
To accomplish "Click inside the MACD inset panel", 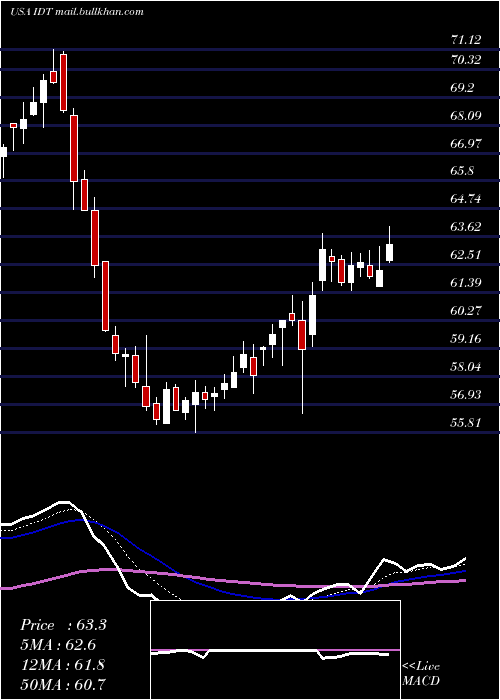I will click(275, 650).
